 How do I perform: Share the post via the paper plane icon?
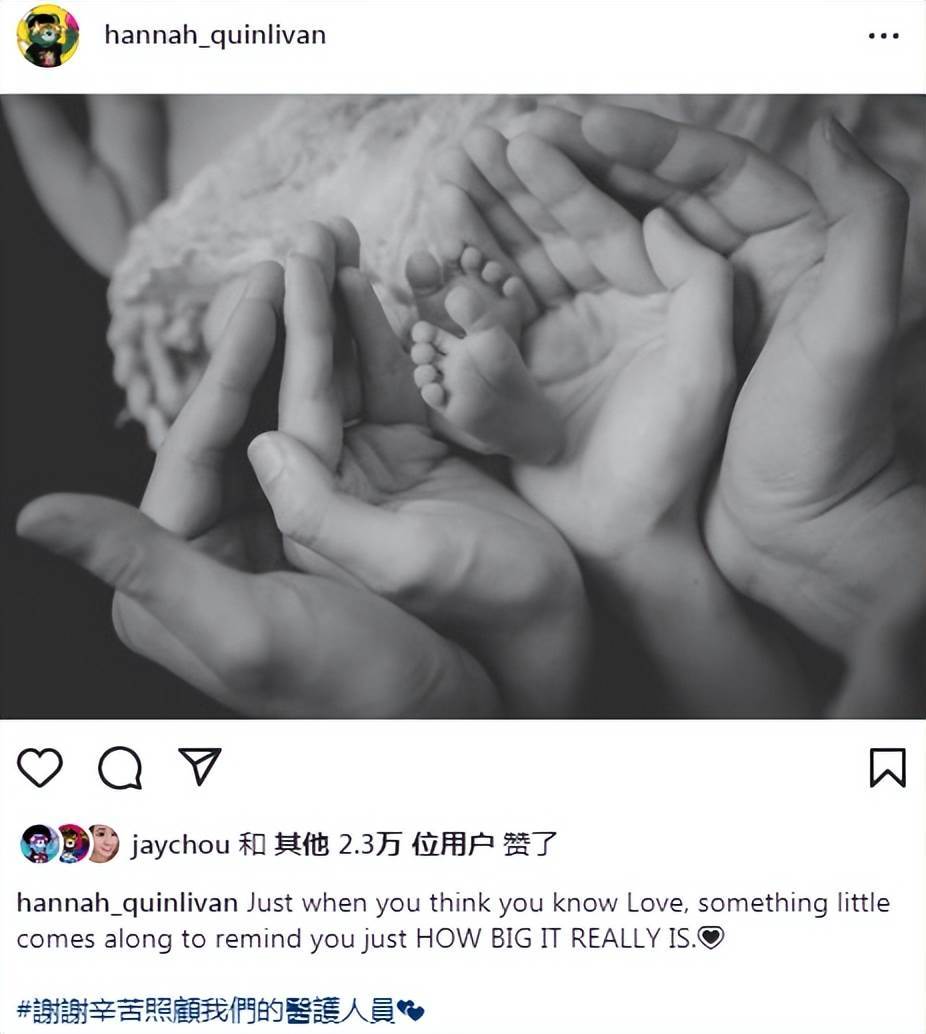point(200,766)
